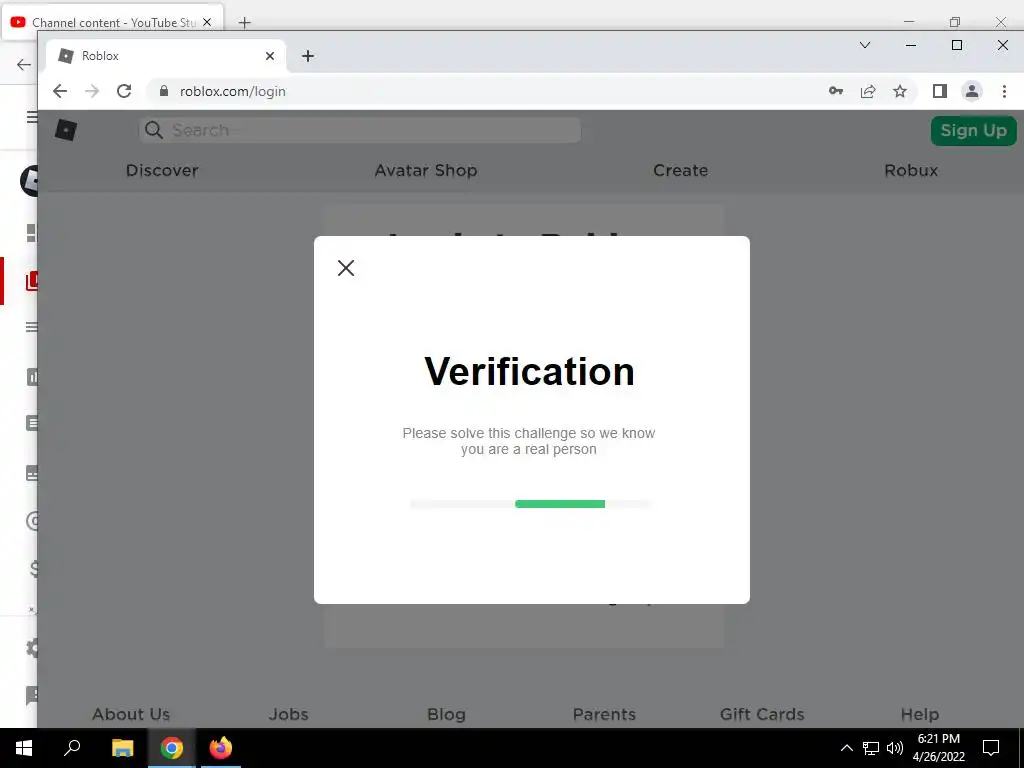The height and width of the screenshot is (768, 1024).
Task: Open the Jobs footer link
Action: (x=288, y=714)
